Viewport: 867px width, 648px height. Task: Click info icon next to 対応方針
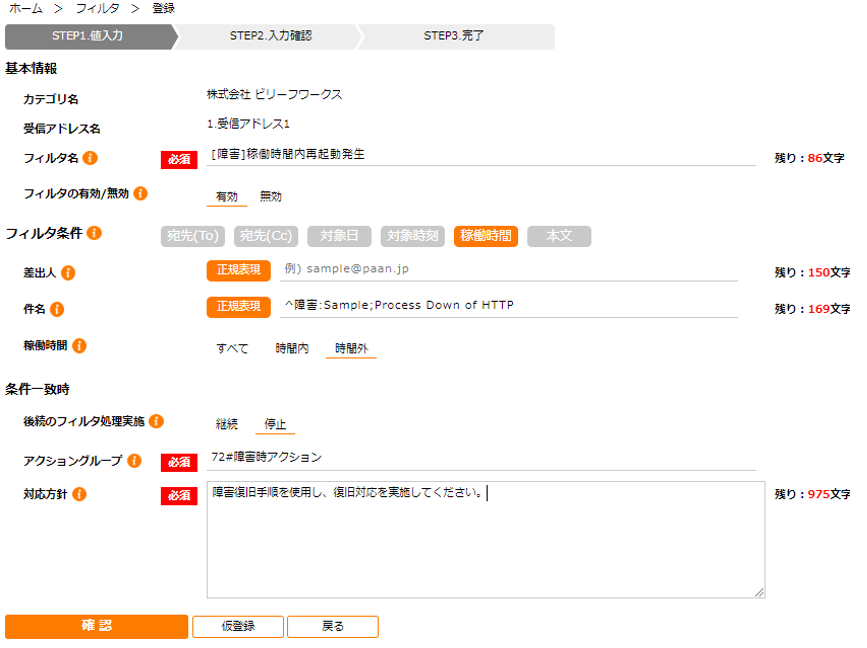point(80,494)
